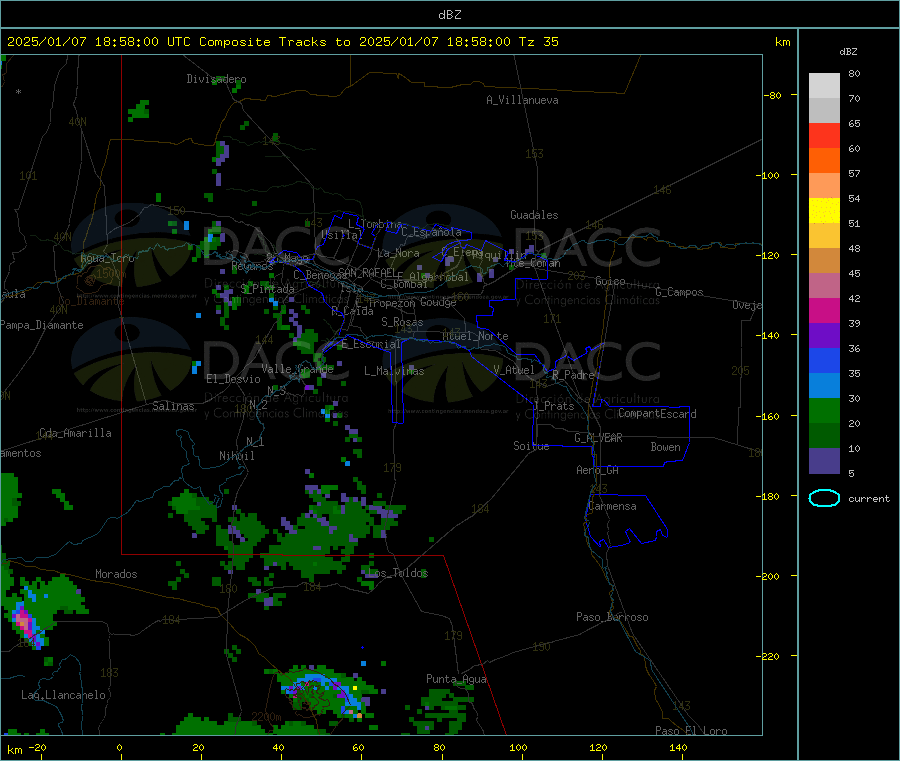Select the 'Carmensa' place label
900x761 pixels.
(x=612, y=506)
